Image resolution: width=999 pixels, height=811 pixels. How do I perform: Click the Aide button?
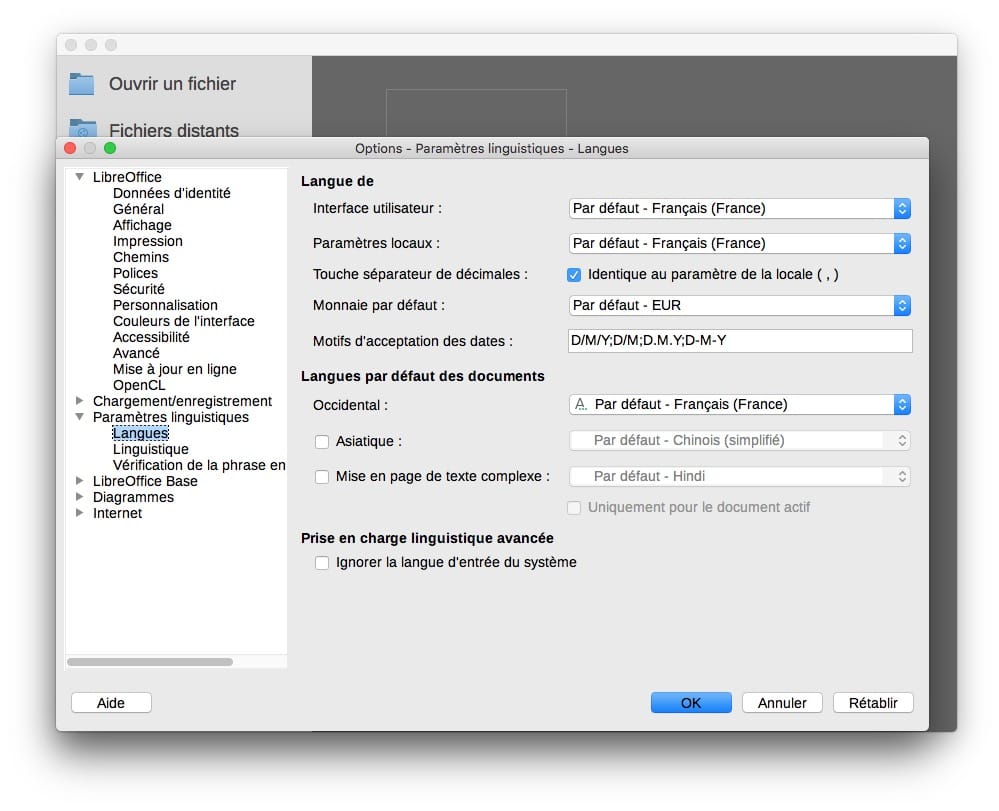111,703
